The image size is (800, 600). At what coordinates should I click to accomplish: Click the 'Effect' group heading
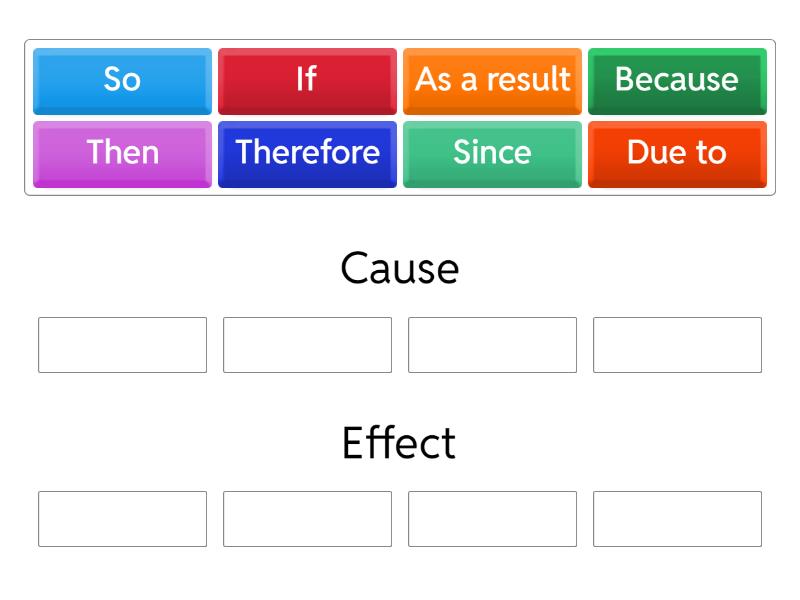coord(399,443)
